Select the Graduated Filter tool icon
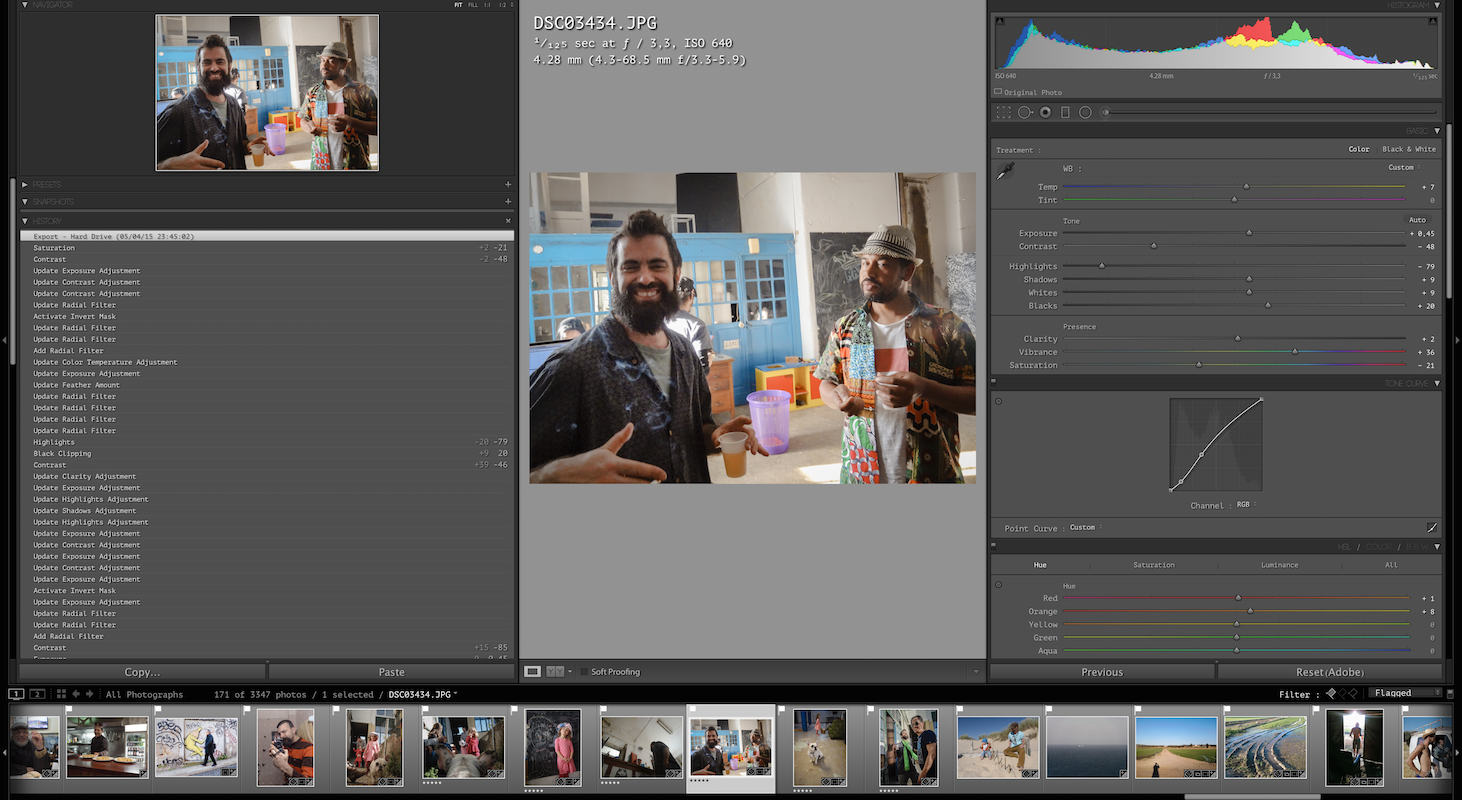The image size is (1462, 800). (x=1065, y=113)
